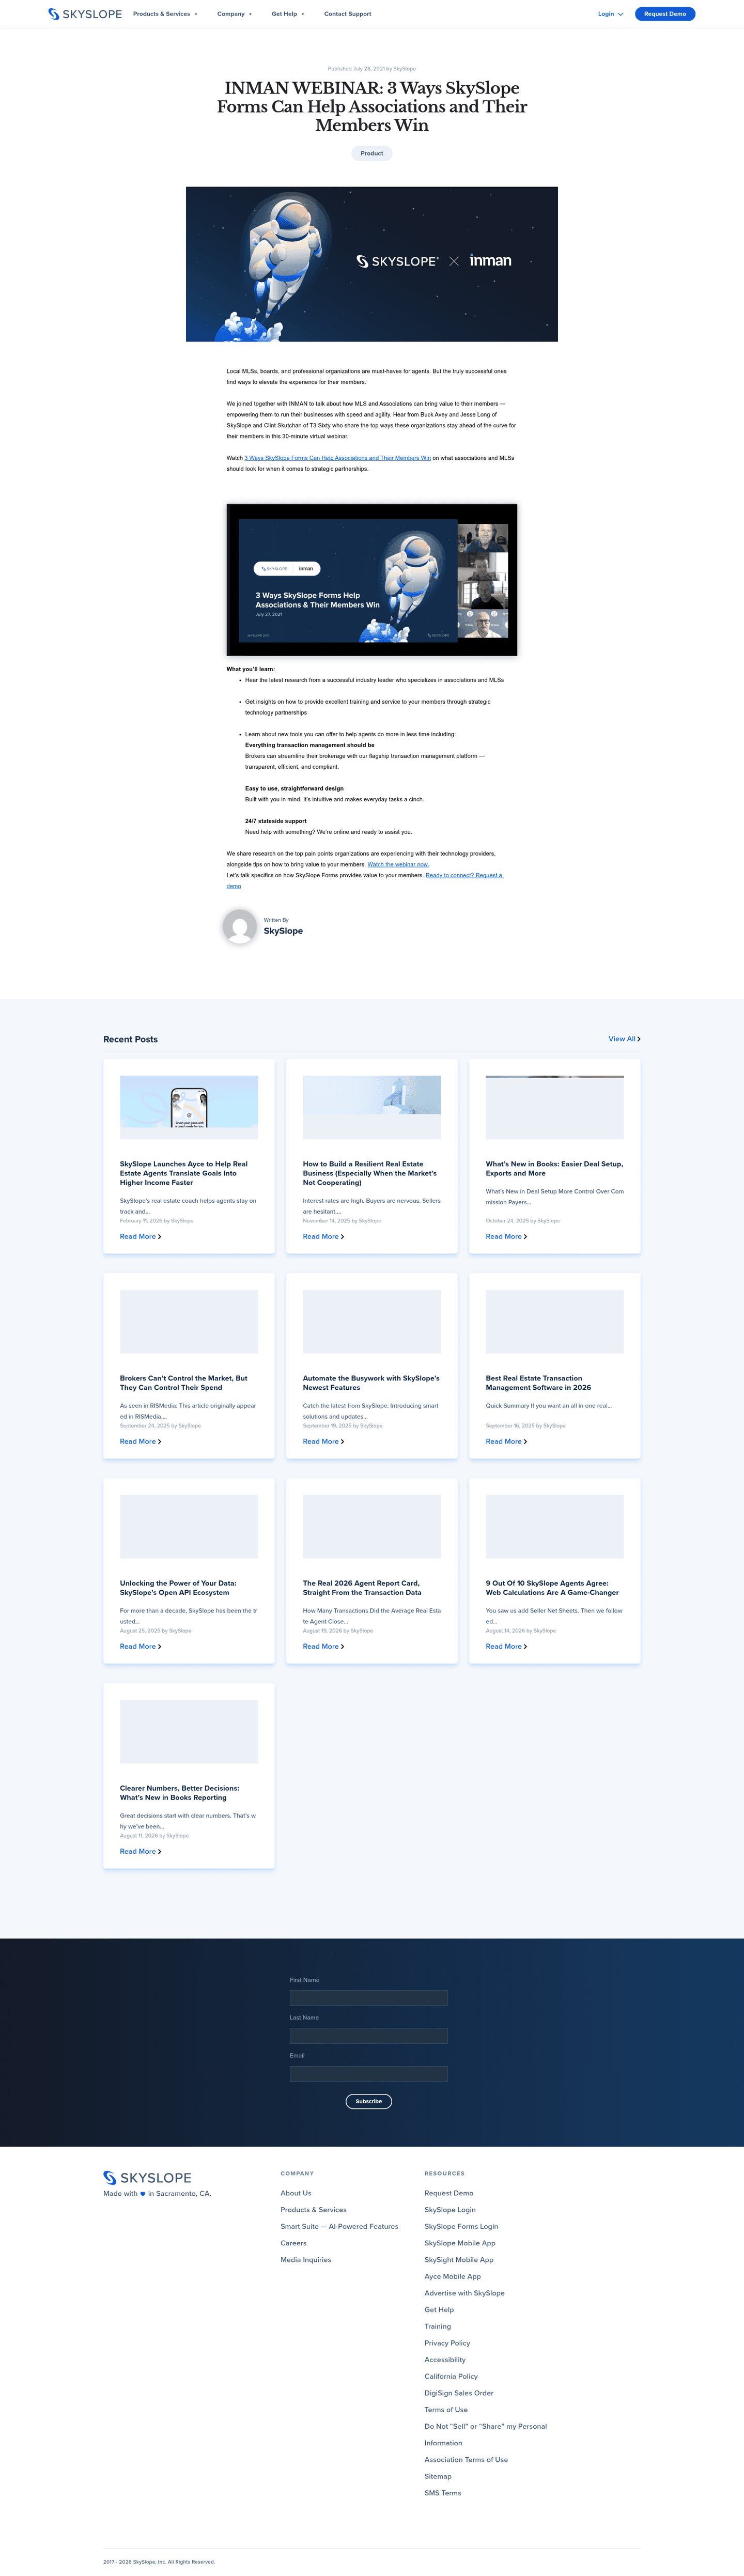Open 'How to Build a Resilient Real Estate Business' title

pos(370,1173)
